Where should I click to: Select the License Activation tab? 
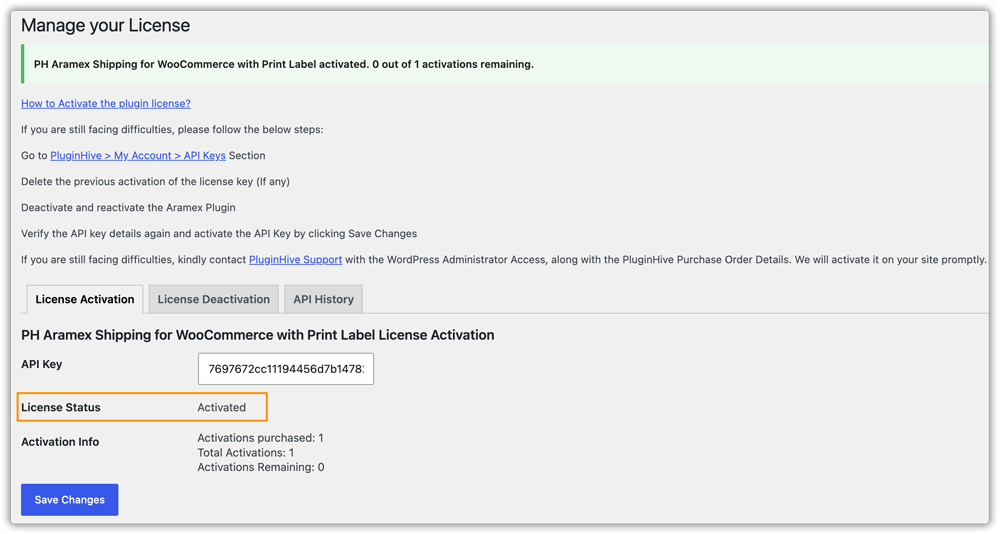[x=85, y=299]
